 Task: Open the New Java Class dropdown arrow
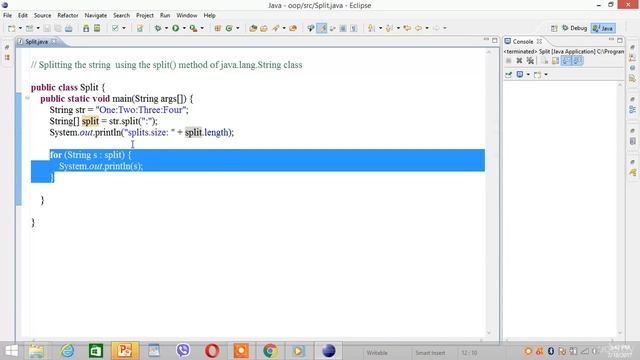(x=238, y=28)
